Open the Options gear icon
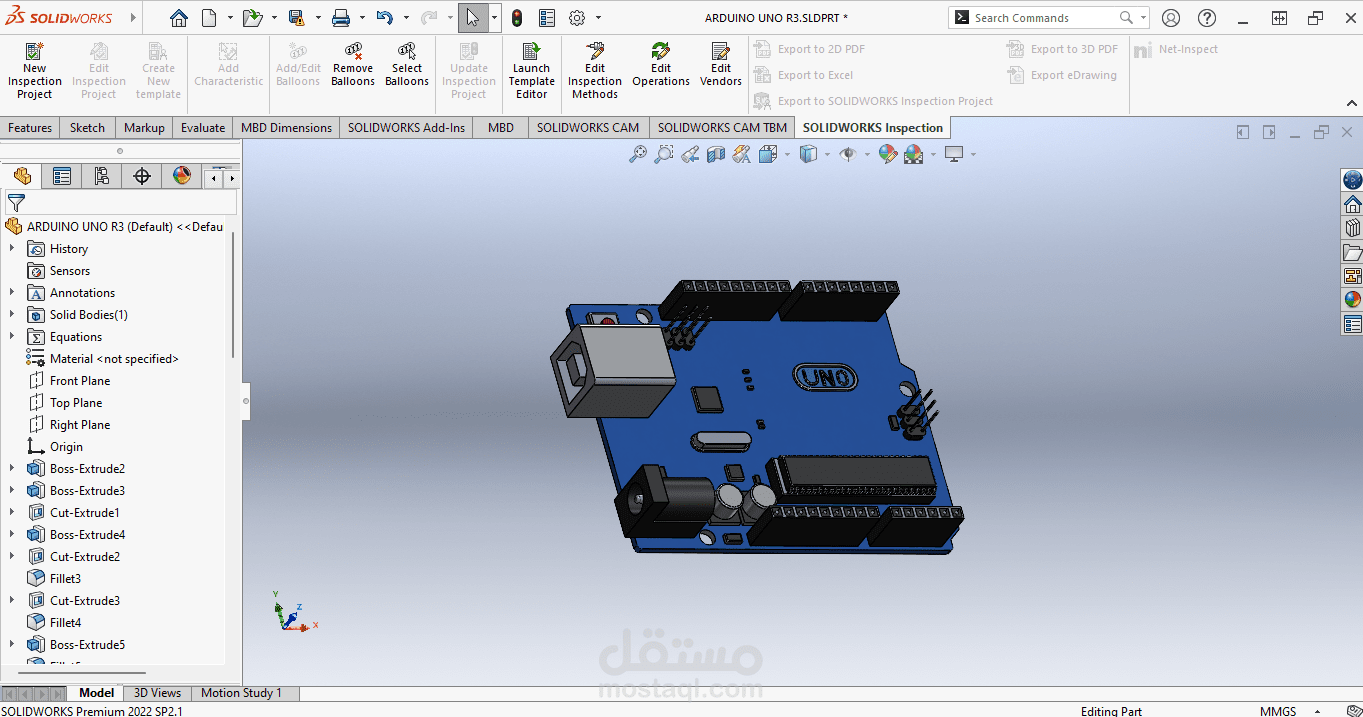Screen dimensions: 1363x717 (x=577, y=18)
